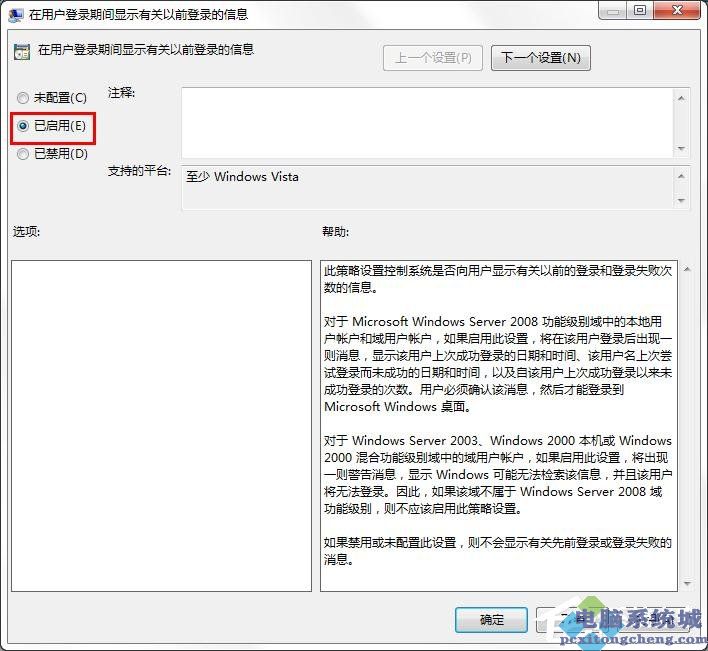This screenshot has height=651, width=708.
Task: Click the empty 选项 options panel
Action: (x=161, y=425)
